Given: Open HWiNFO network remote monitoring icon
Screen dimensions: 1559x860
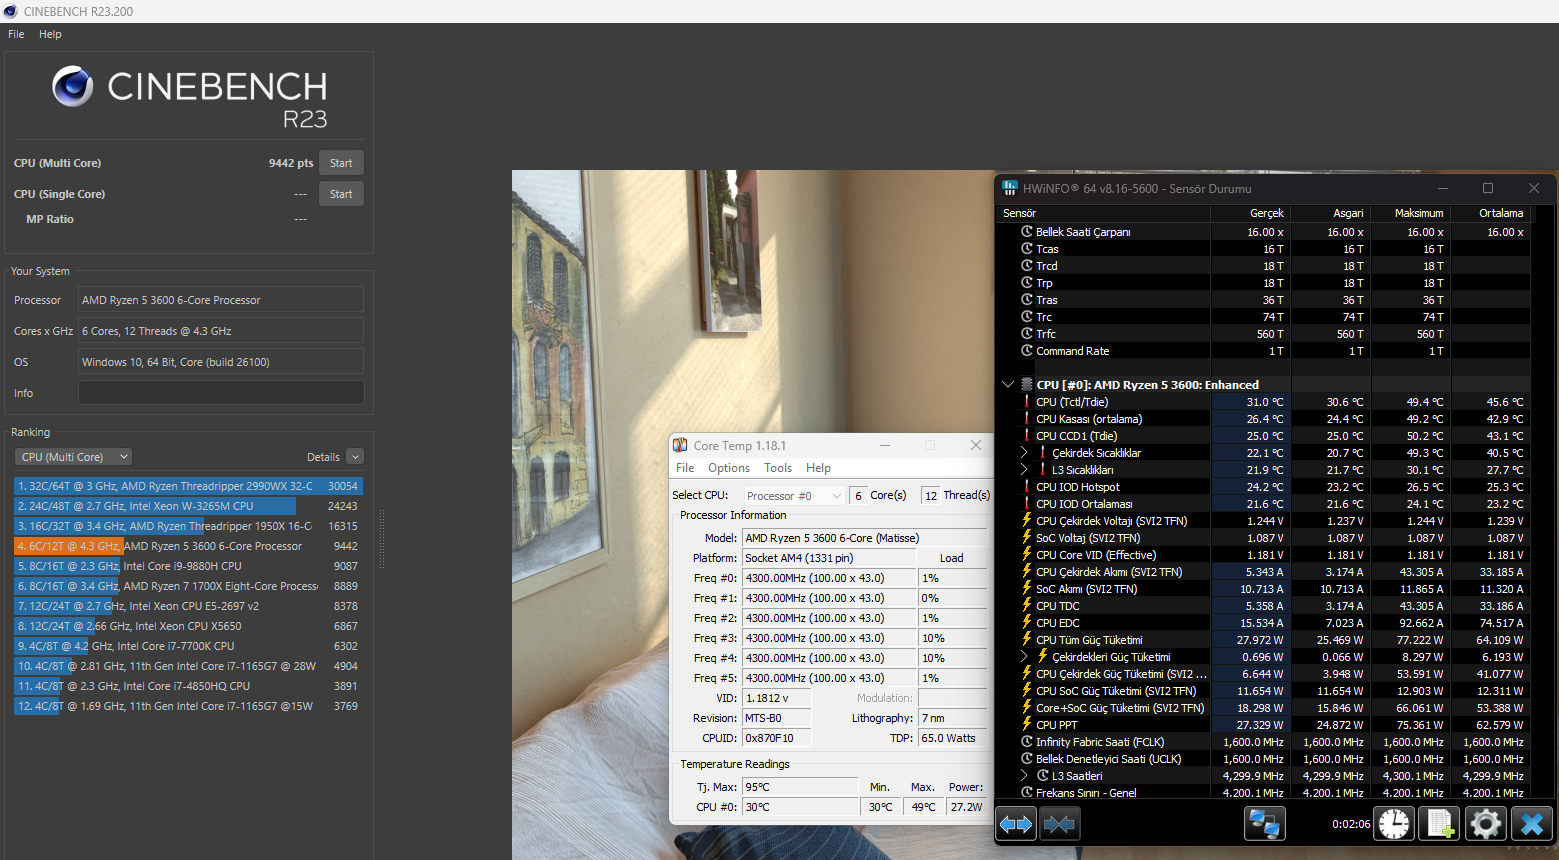Looking at the screenshot, I should pyautogui.click(x=1265, y=824).
